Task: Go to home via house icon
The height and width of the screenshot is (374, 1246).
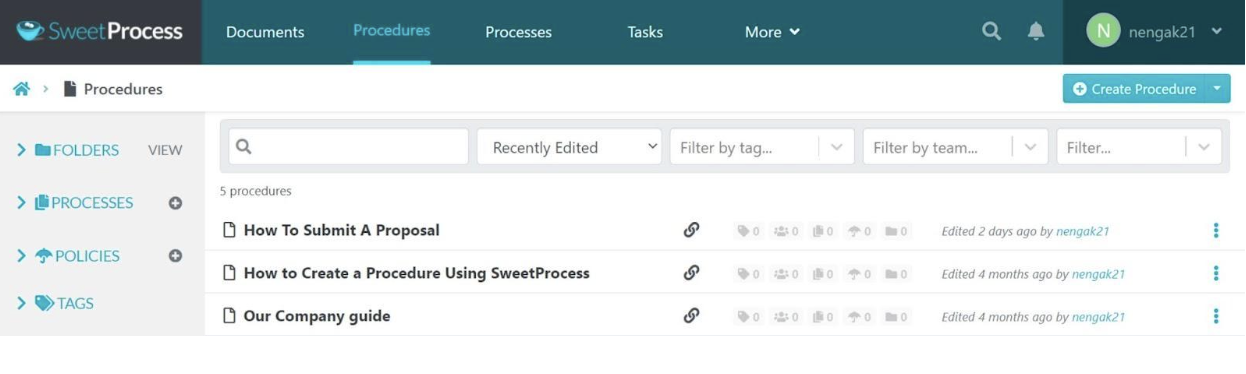Action: click(x=21, y=89)
